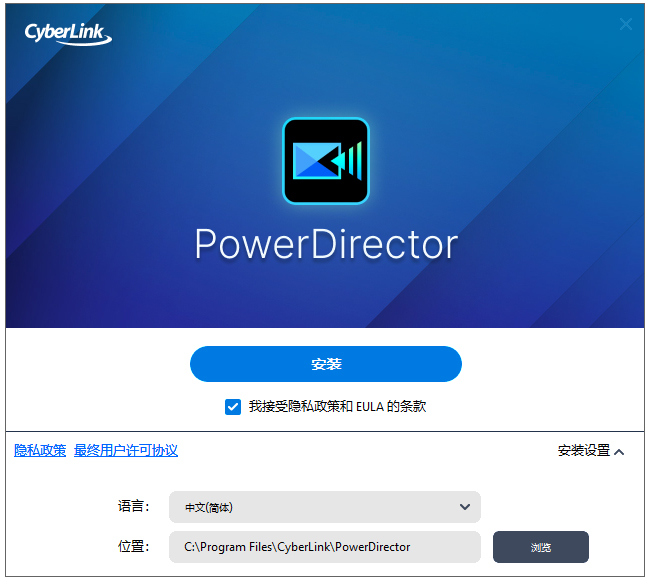Collapse the 安装设置 section
The height and width of the screenshot is (580, 648).
(x=591, y=451)
